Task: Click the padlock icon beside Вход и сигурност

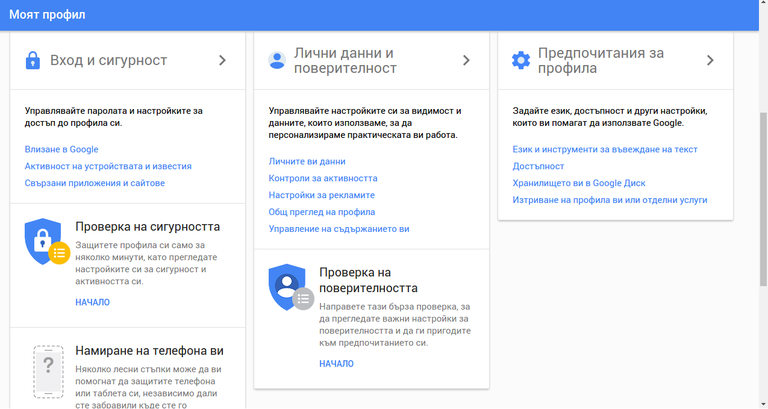Action: pos(33,60)
